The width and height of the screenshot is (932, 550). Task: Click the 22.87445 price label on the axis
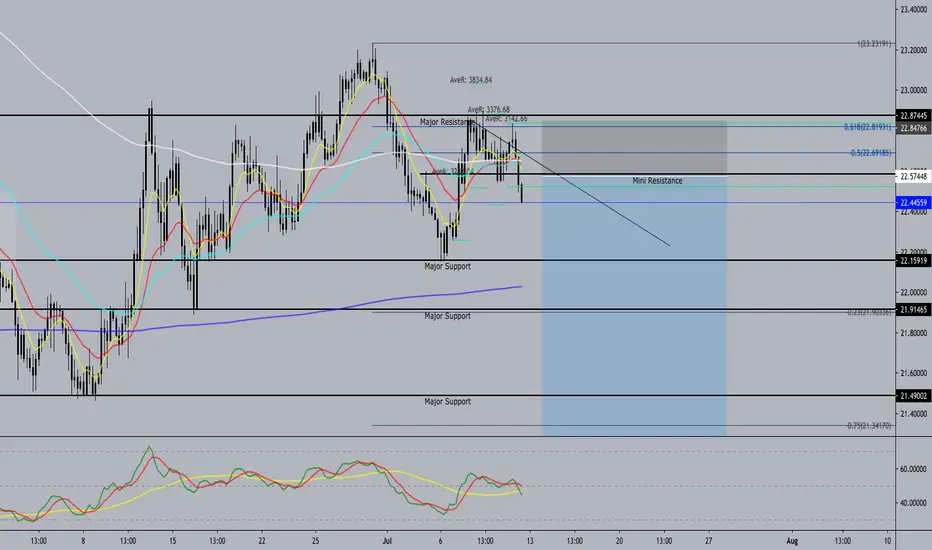tap(914, 116)
